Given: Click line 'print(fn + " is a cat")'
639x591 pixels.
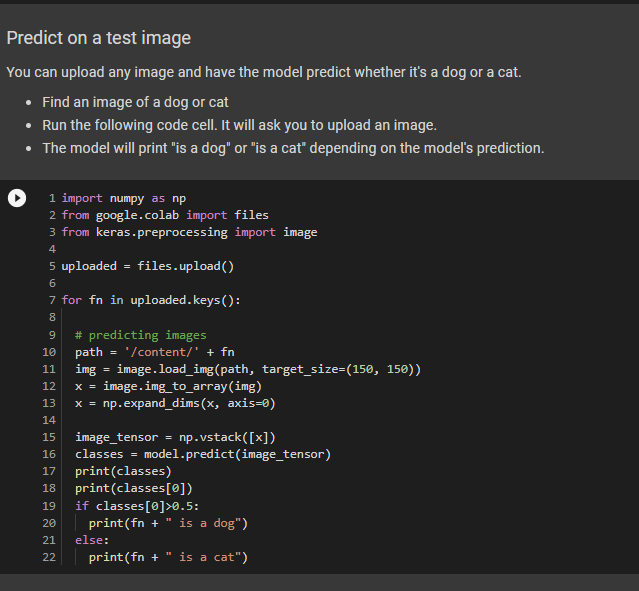Looking at the screenshot, I should (168, 558).
